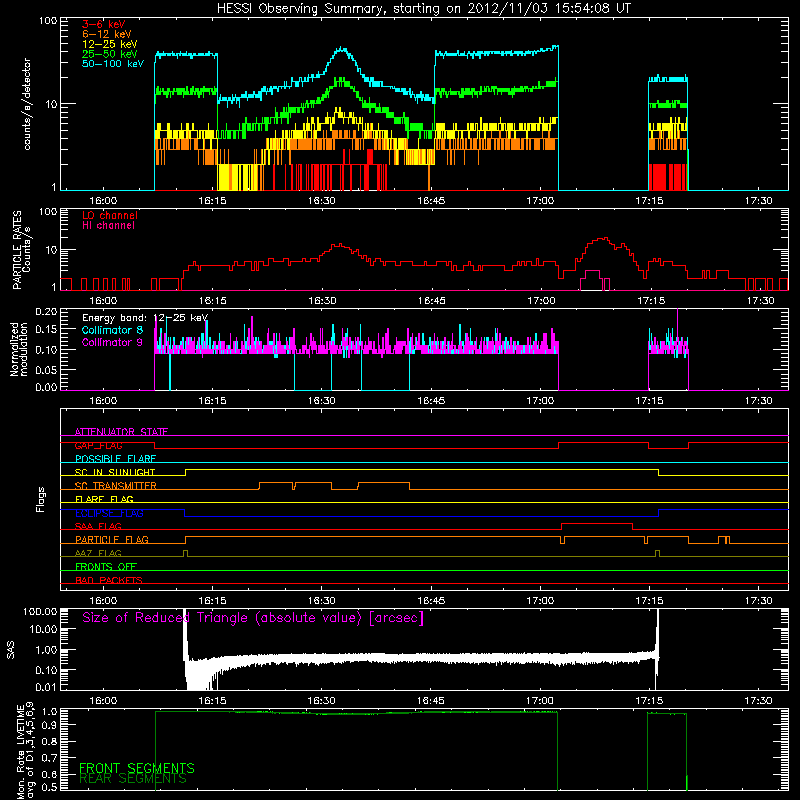Click 16:30 tick label on counts plot
This screenshot has height=800, width=800.
tap(321, 201)
